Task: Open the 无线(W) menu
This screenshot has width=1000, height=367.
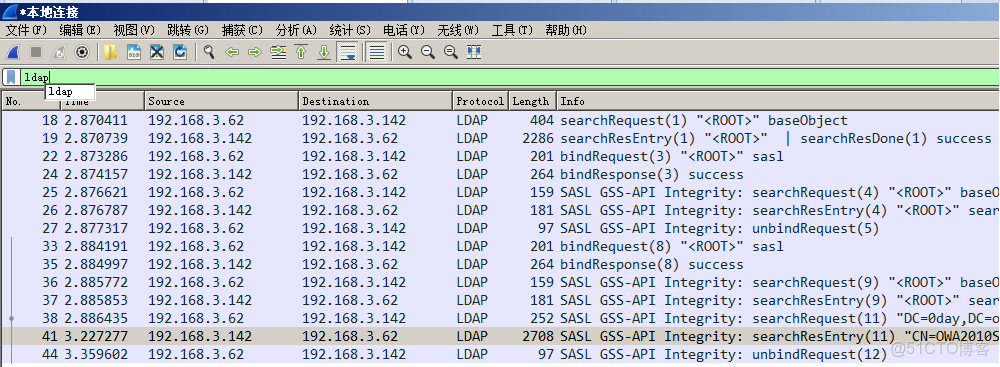Action: pos(458,30)
